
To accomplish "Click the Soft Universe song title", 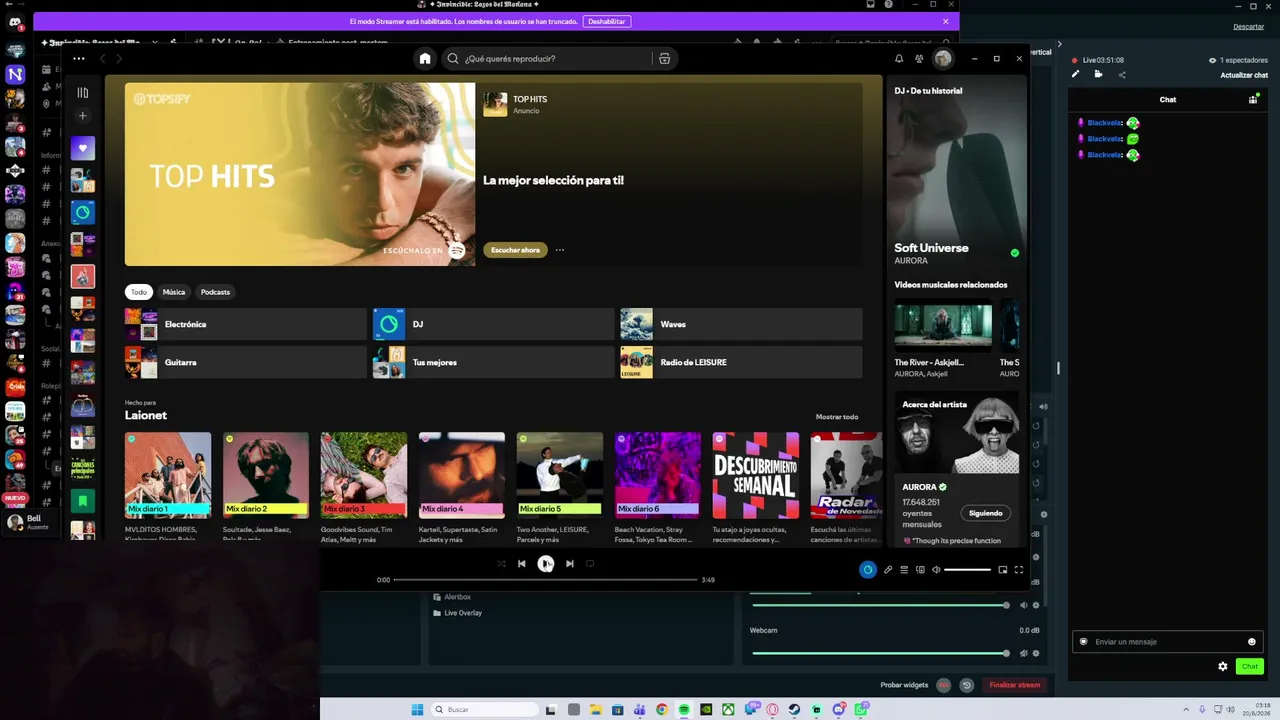I will tap(931, 248).
